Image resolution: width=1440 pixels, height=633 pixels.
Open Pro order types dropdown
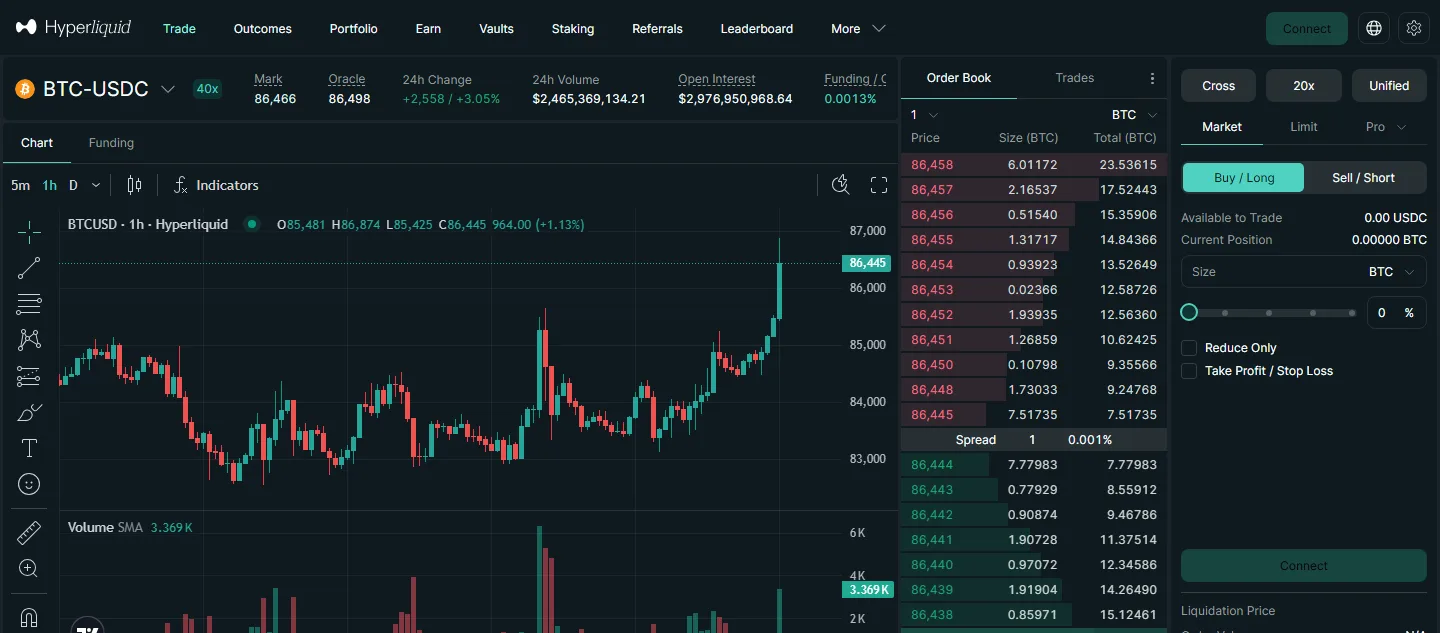click(x=1386, y=127)
